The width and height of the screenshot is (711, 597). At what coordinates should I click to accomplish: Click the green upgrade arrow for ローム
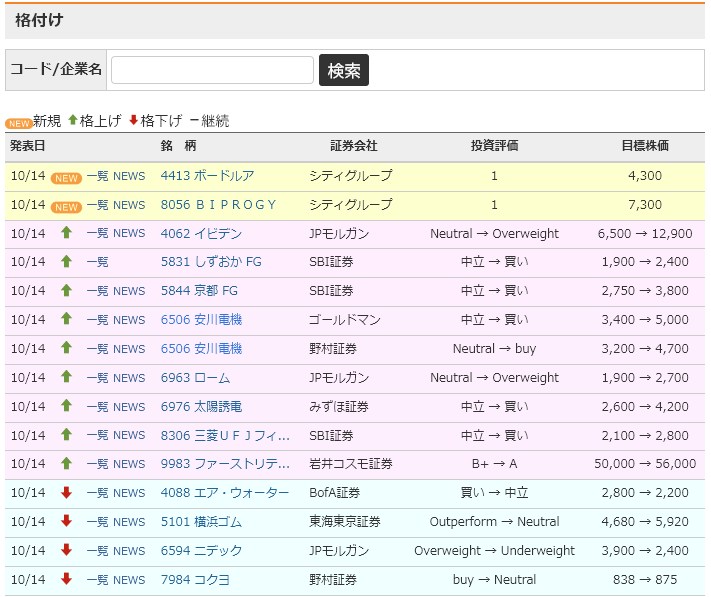click(67, 378)
